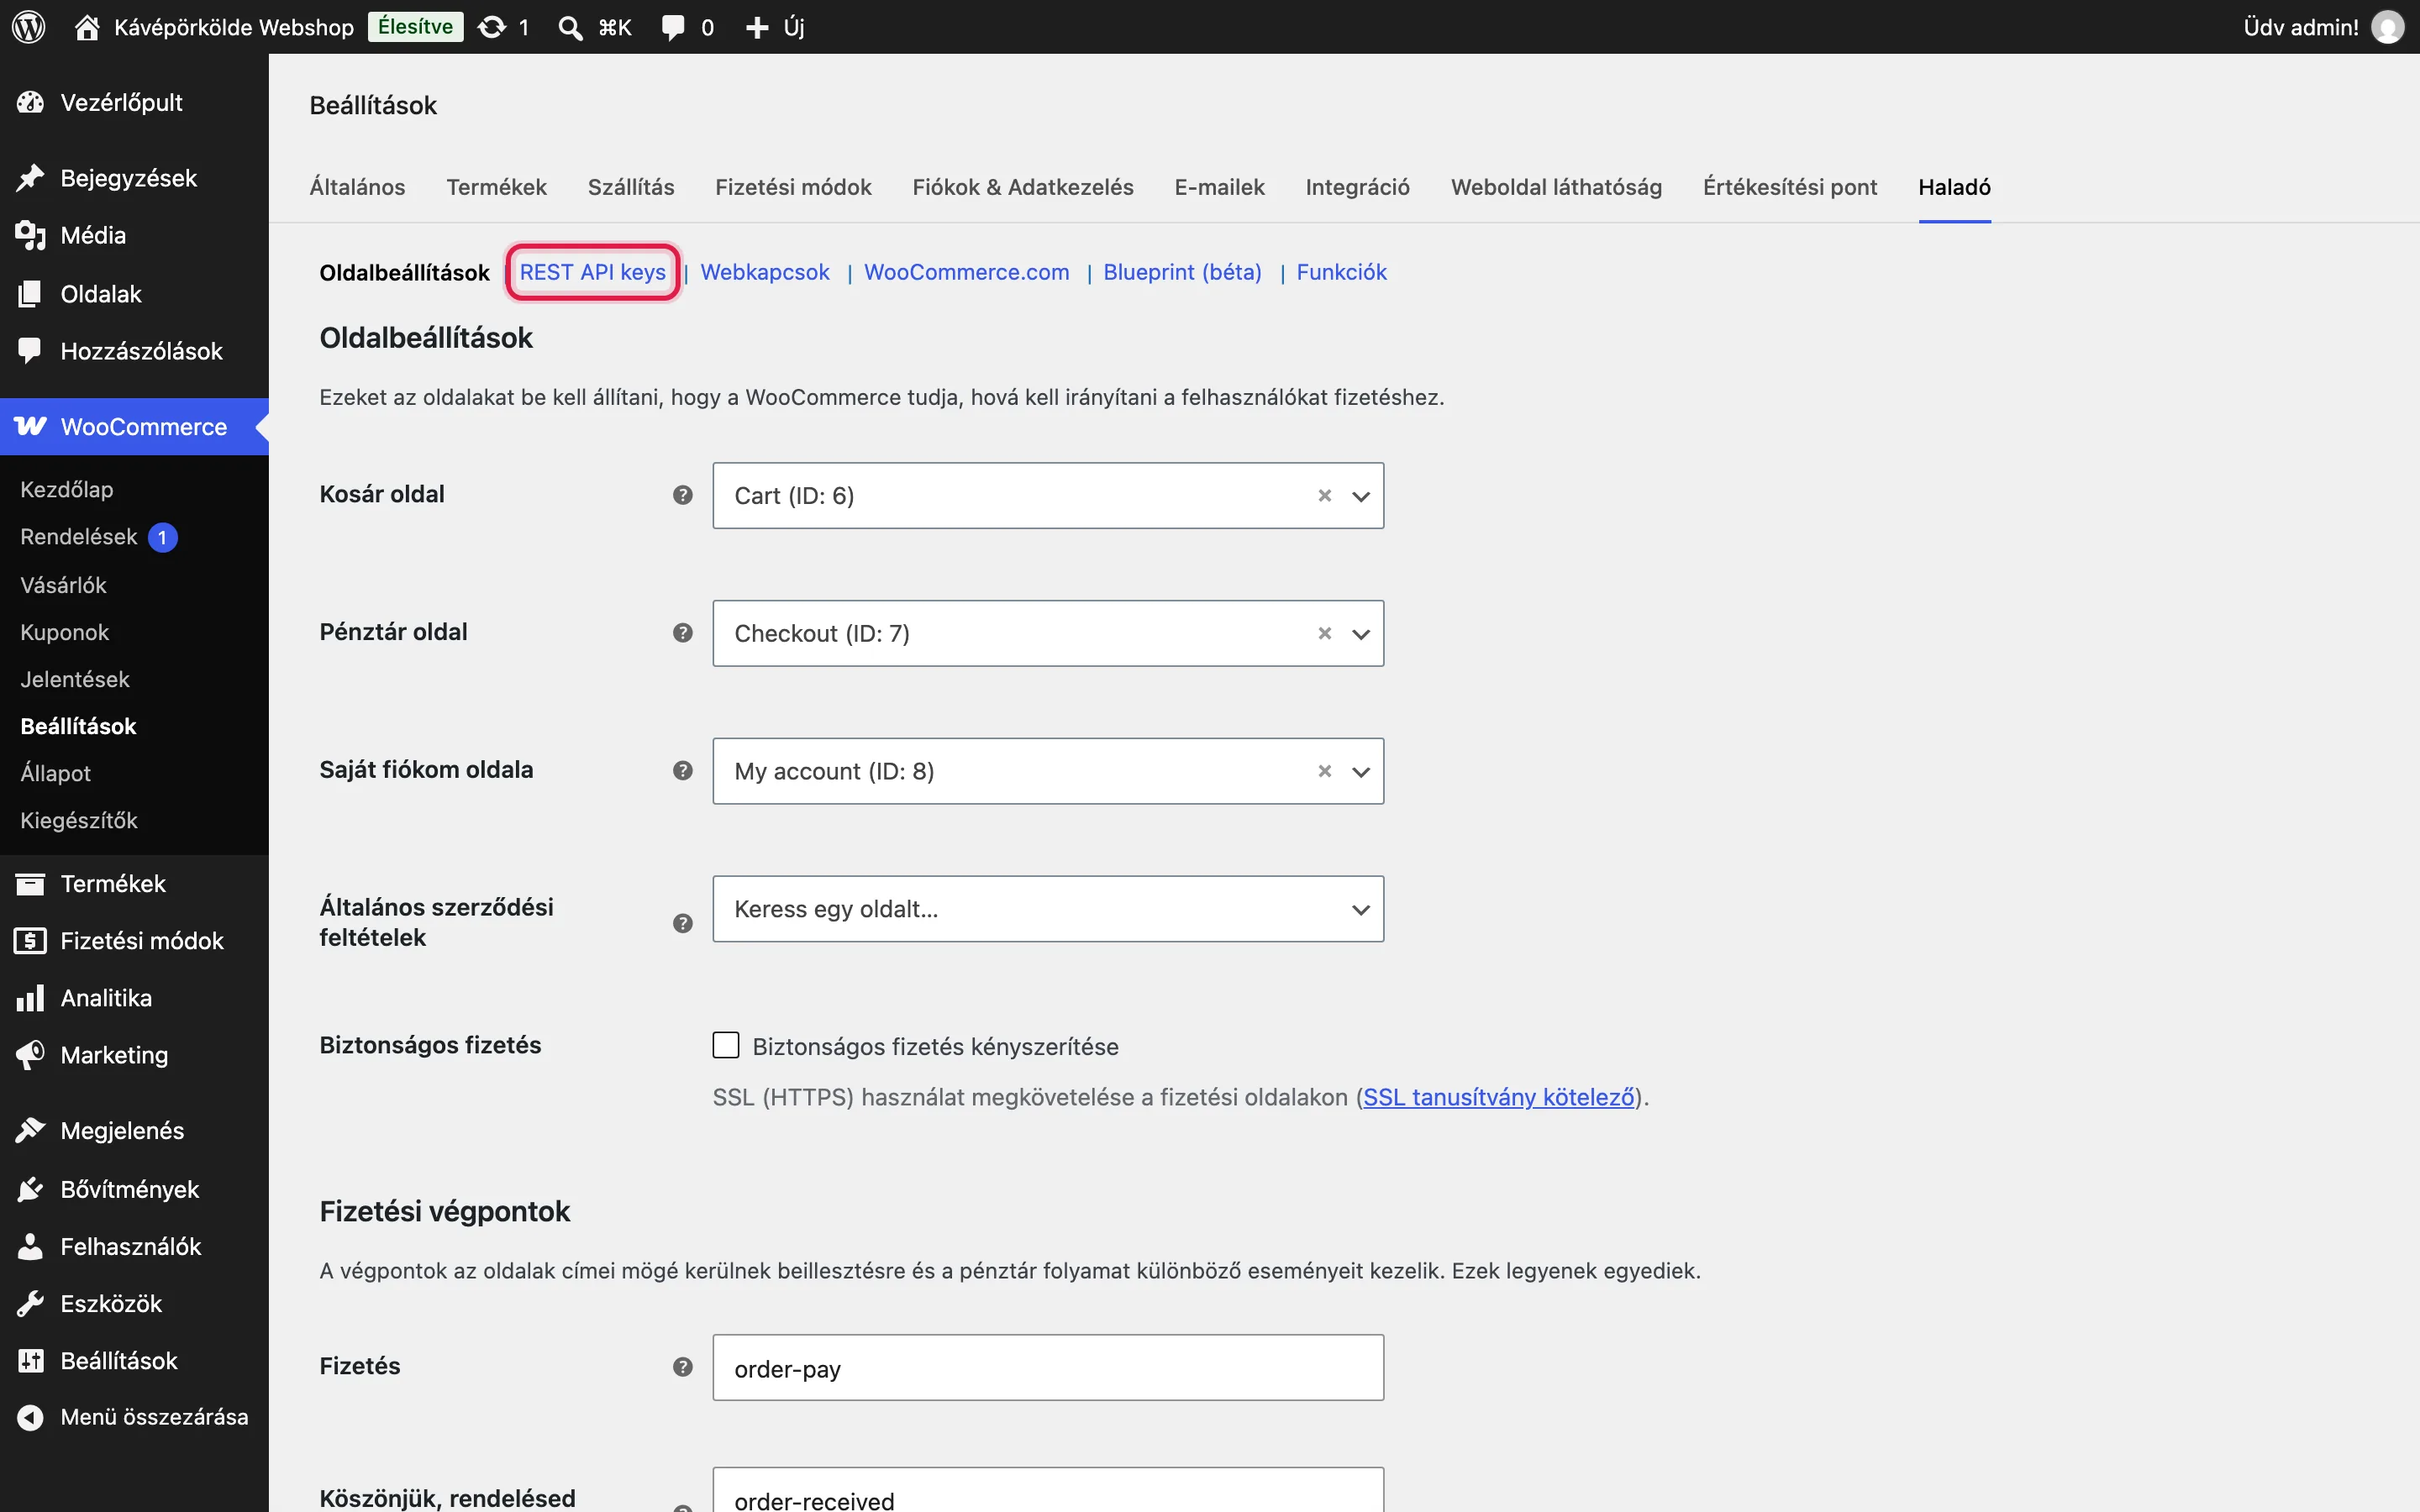Clear the Cart (ID: 6) selection
The image size is (2420, 1512).
click(x=1325, y=495)
